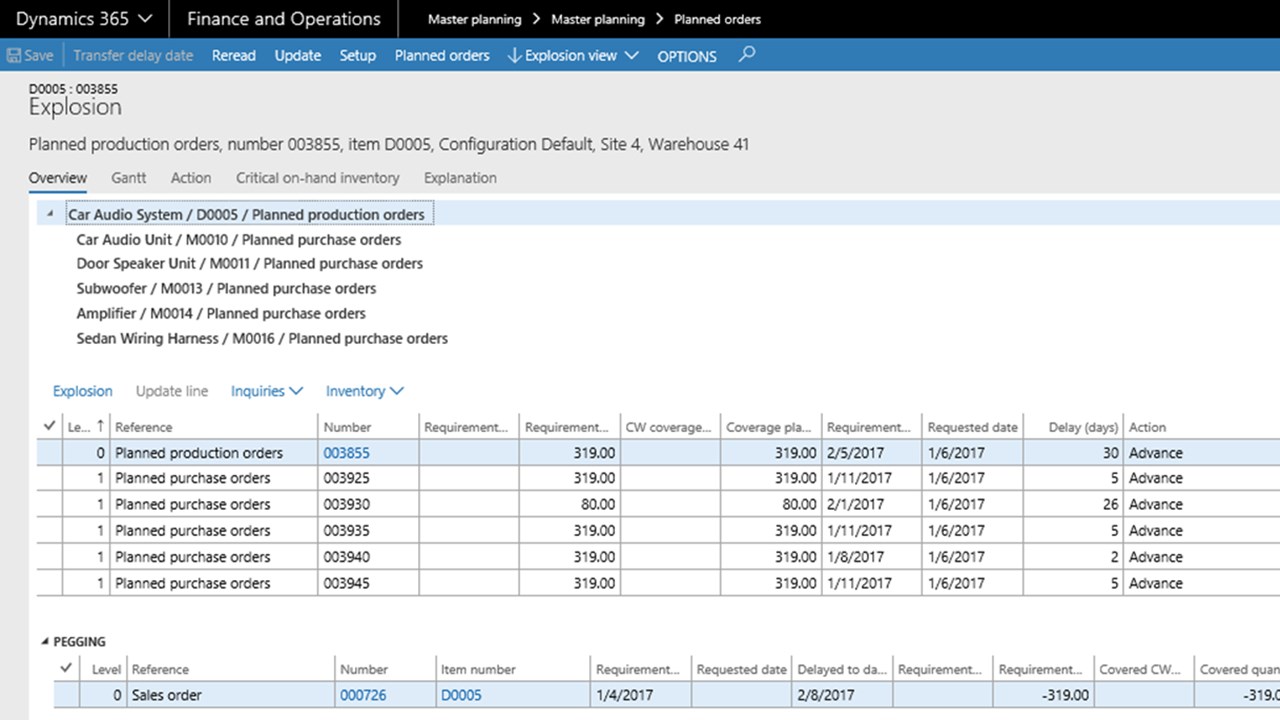Open the OPTIONS menu
The image size is (1280, 720).
687,56
